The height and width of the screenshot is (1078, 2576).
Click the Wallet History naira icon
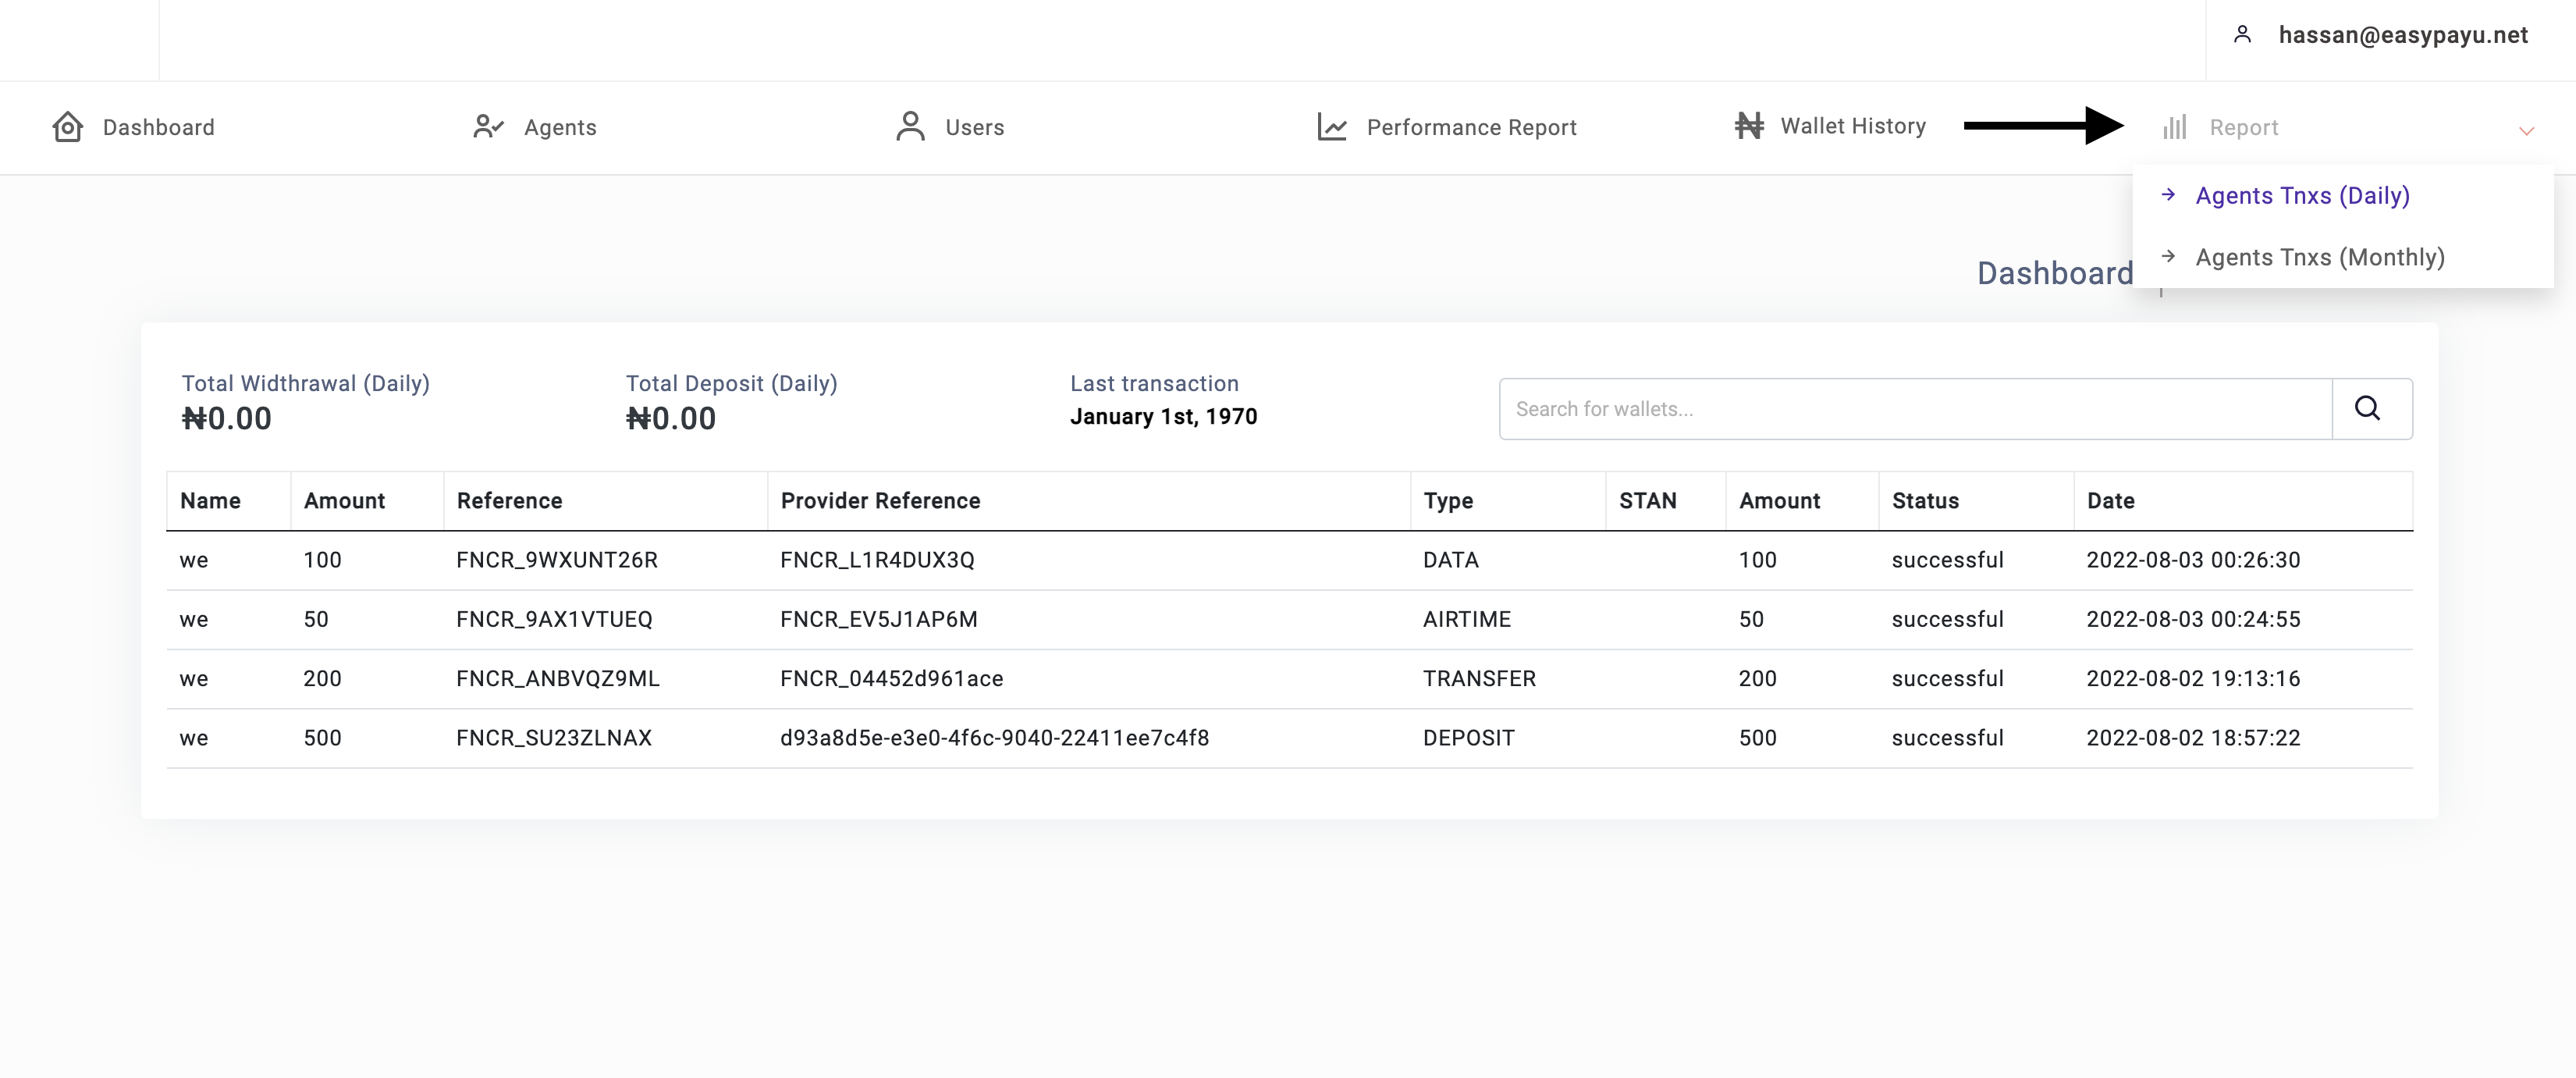1748,126
